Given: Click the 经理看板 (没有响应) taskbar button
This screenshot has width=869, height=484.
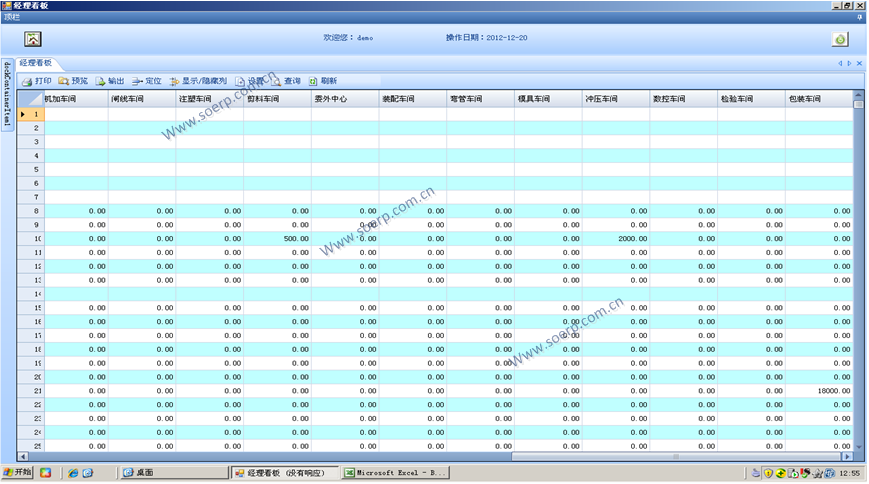Looking at the screenshot, I should point(285,473).
